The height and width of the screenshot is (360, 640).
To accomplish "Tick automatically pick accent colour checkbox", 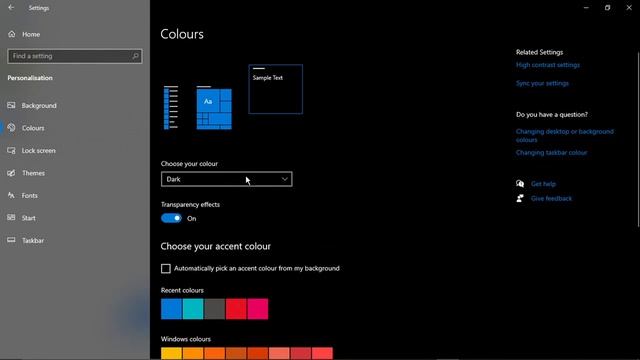I will (x=166, y=269).
